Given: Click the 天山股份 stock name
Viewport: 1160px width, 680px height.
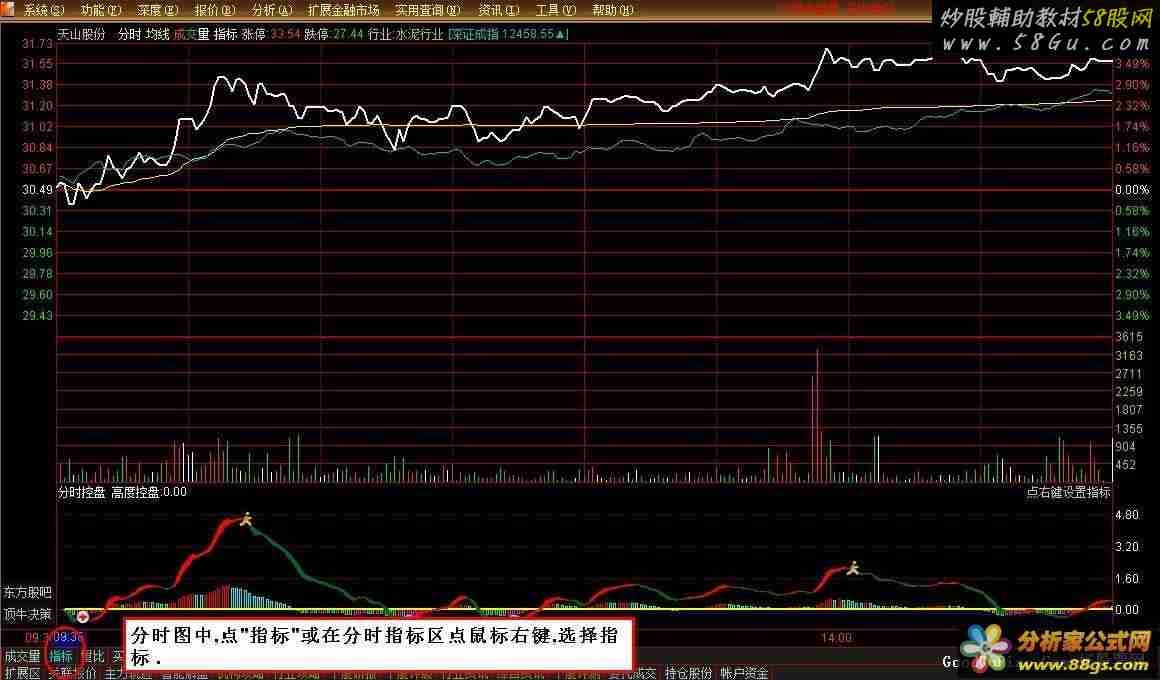Looking at the screenshot, I should 81,34.
